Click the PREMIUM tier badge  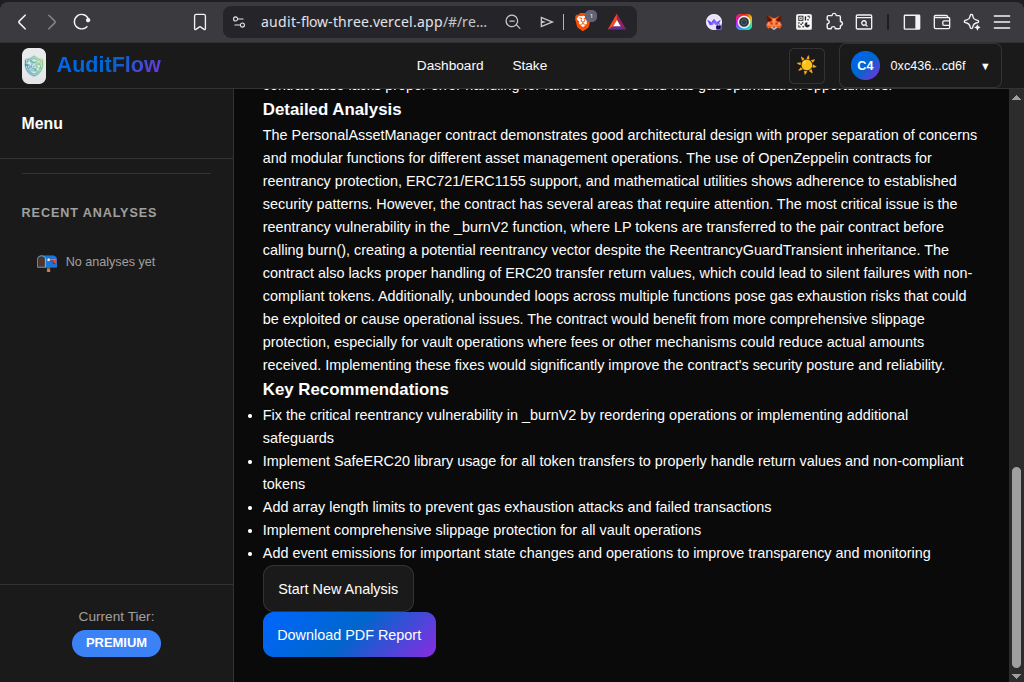[116, 643]
